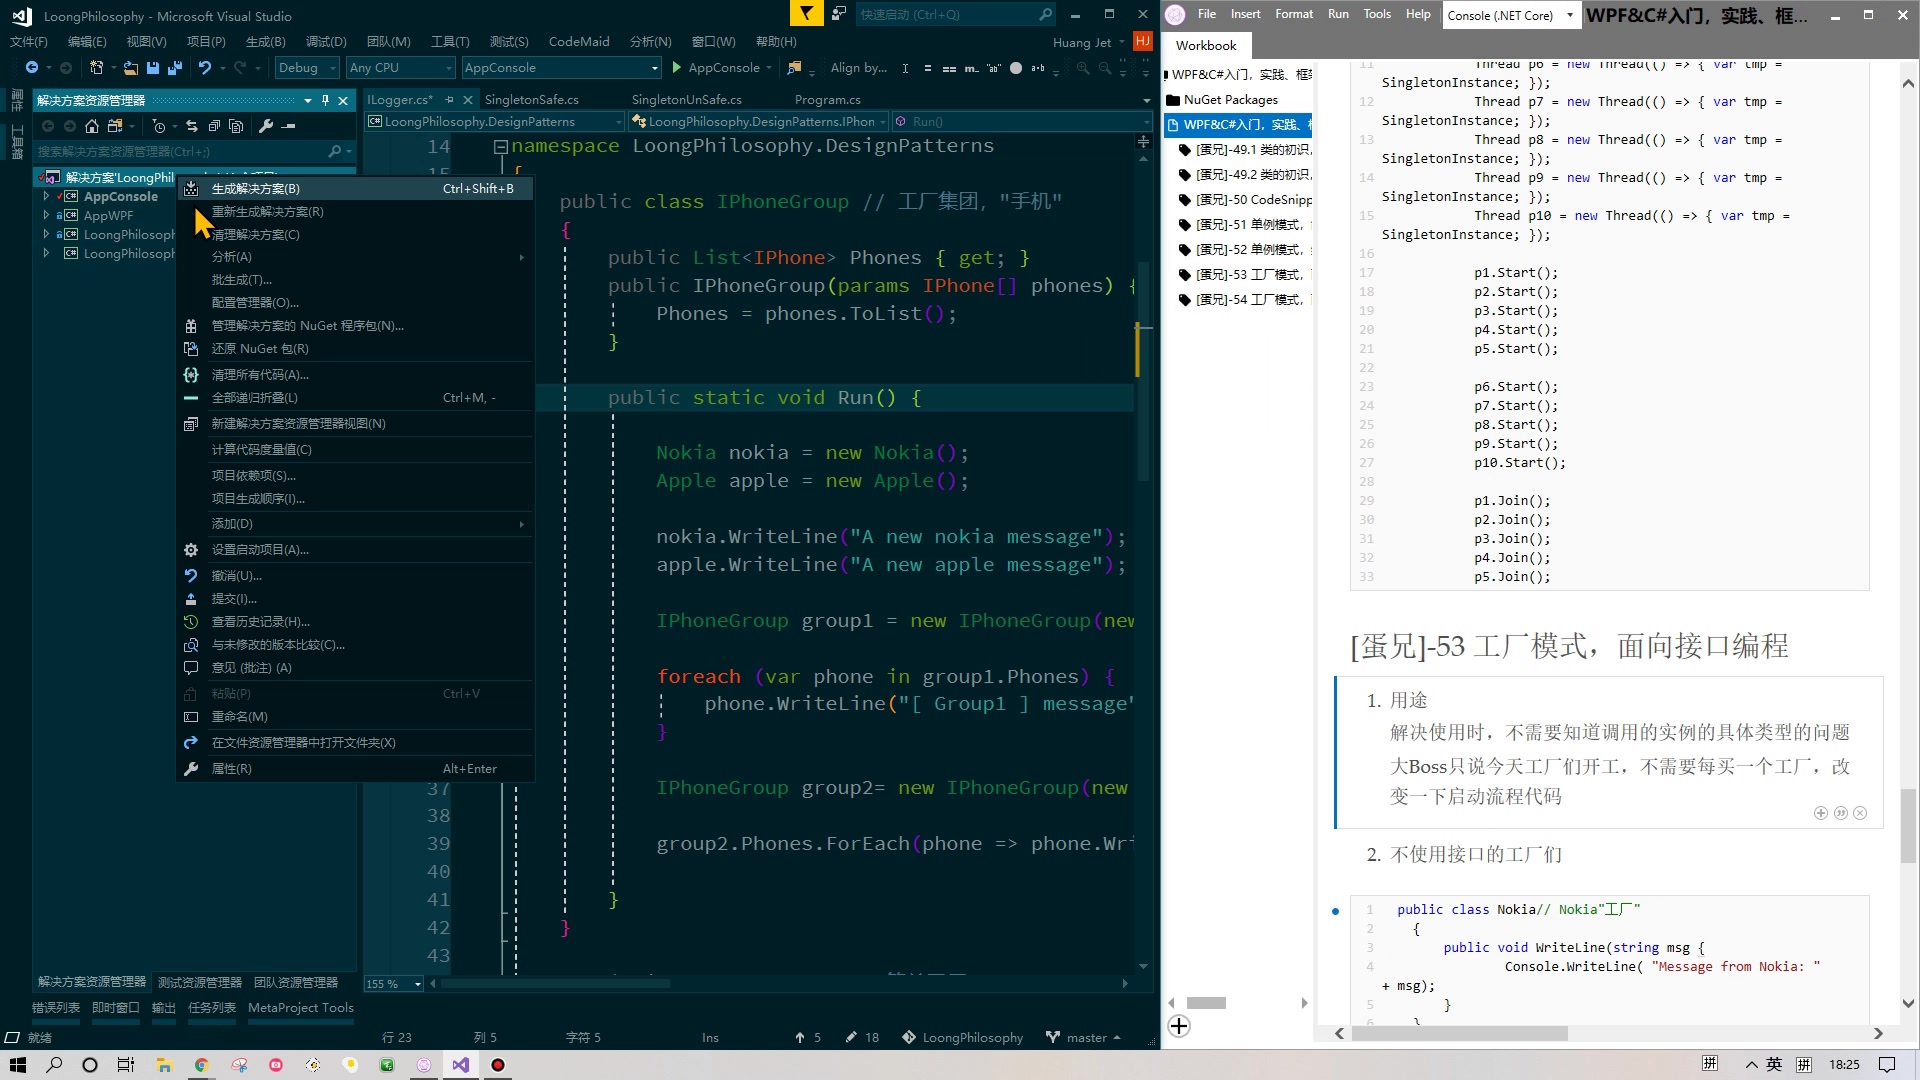Click the Pending Changes Filter clock icon

pos(158,126)
